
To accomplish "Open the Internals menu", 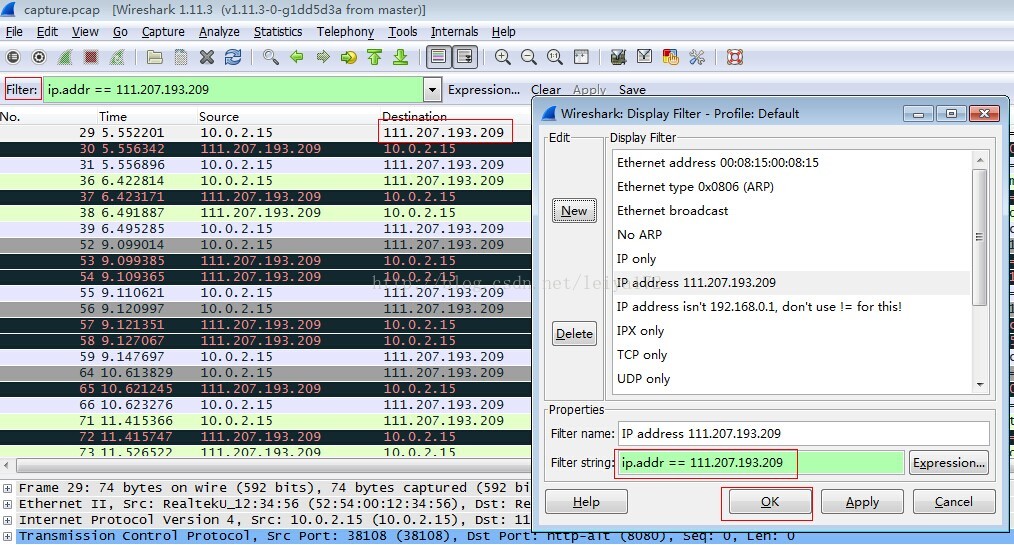I will (455, 32).
